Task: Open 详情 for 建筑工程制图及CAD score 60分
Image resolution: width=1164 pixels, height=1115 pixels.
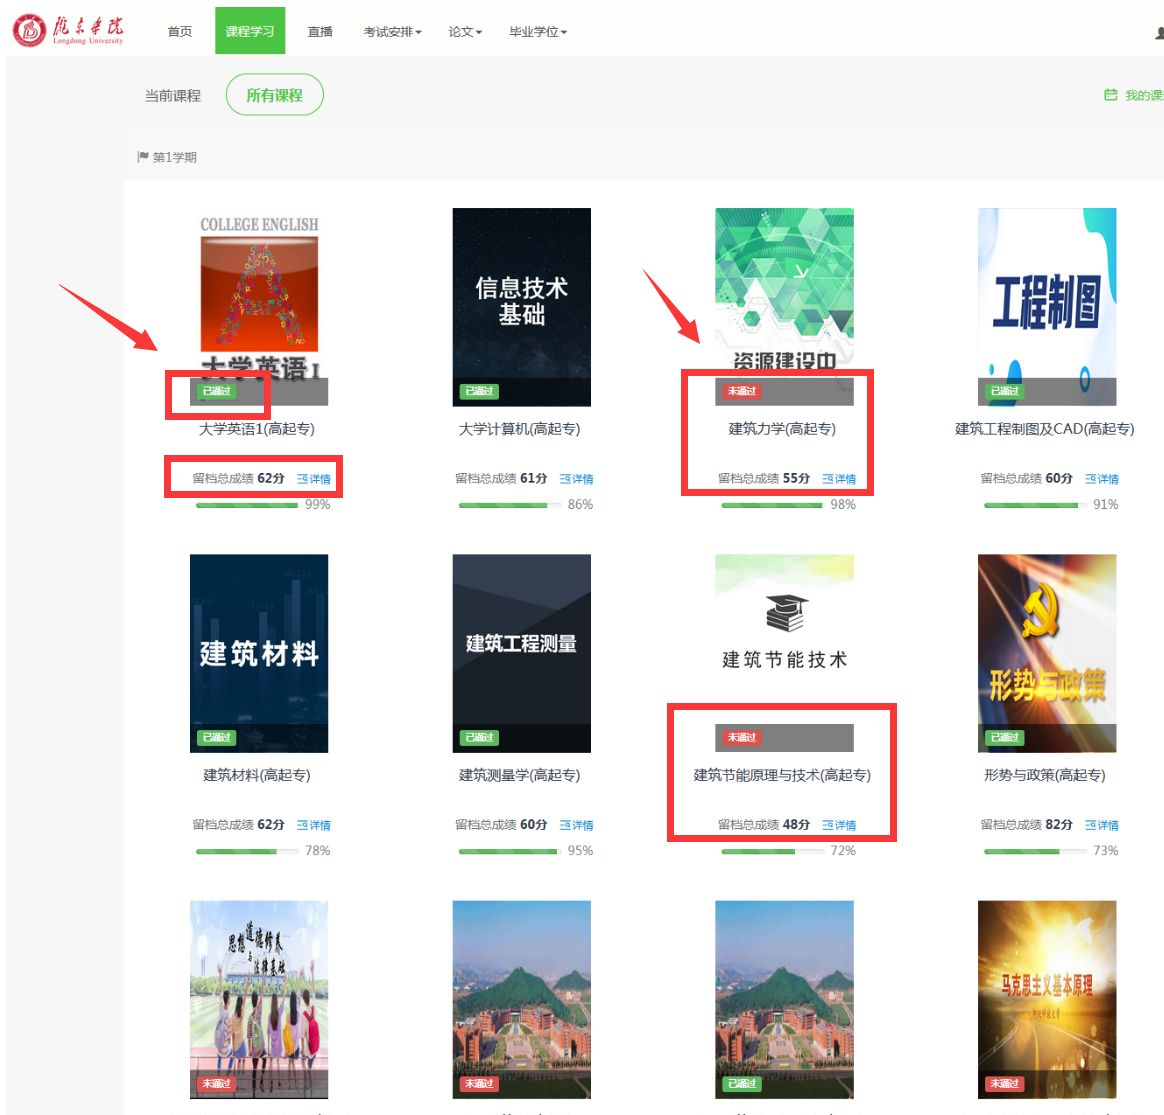Action: [x=1102, y=479]
